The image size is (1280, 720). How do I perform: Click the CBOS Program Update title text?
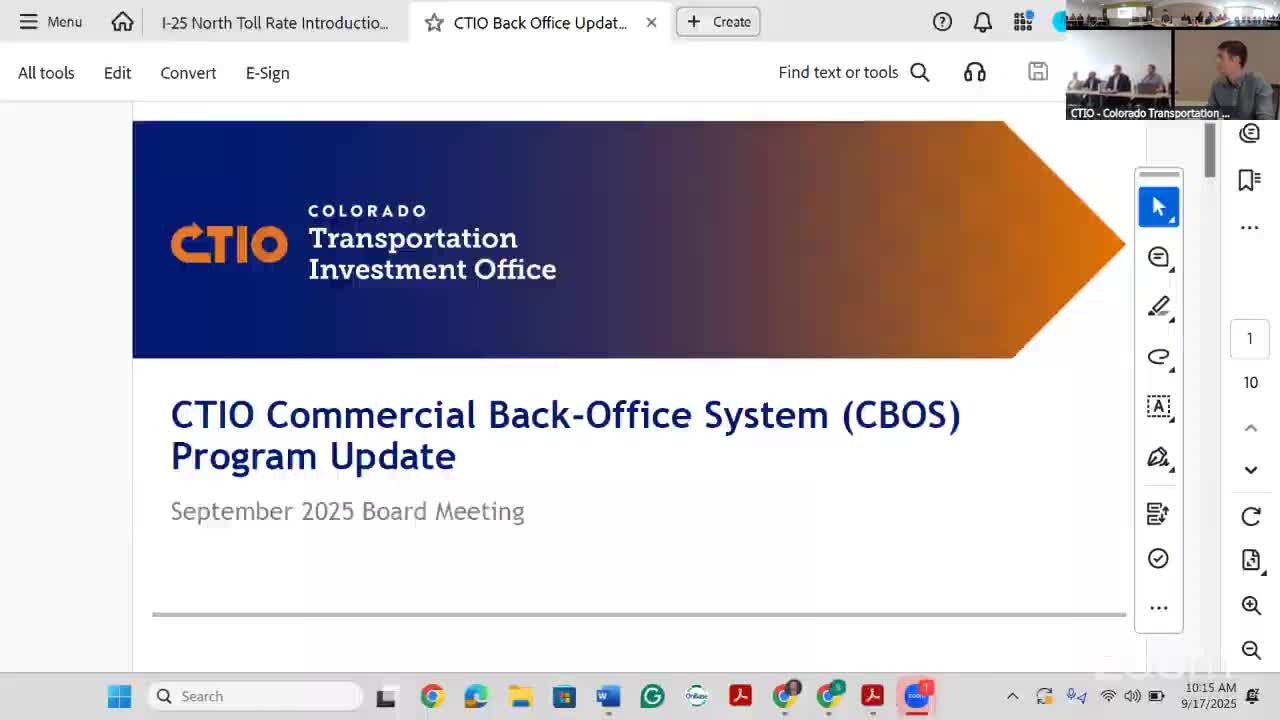coord(565,435)
